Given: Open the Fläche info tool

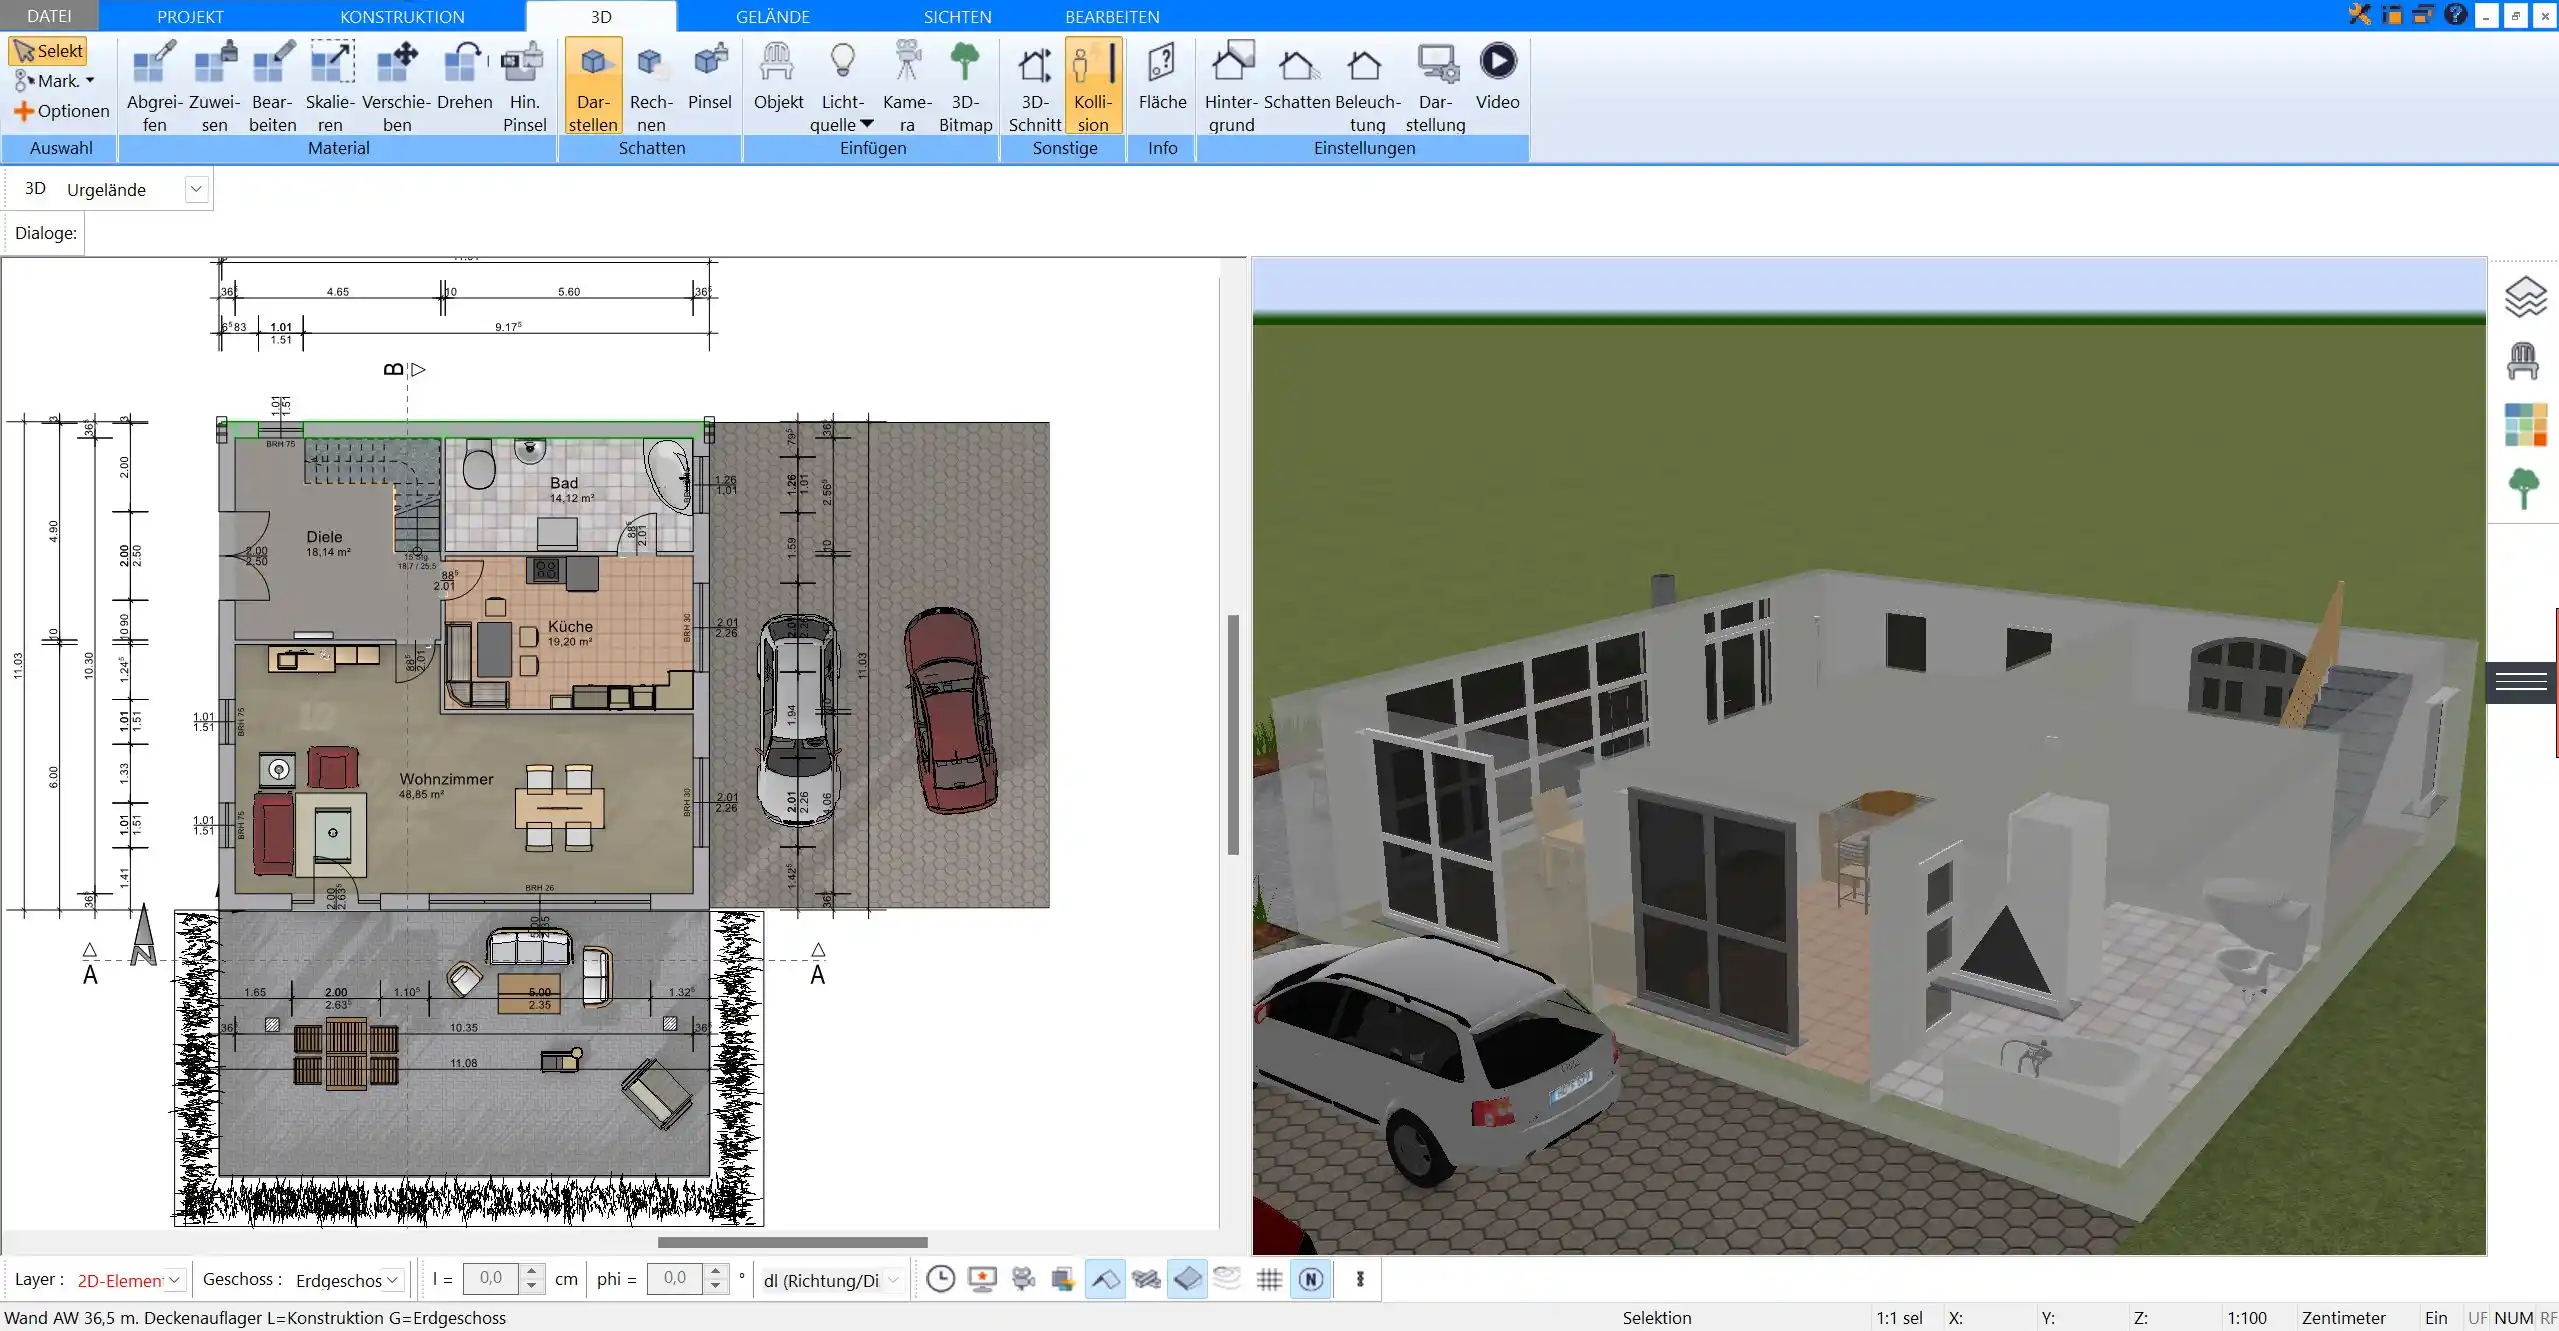Looking at the screenshot, I should tap(1162, 76).
